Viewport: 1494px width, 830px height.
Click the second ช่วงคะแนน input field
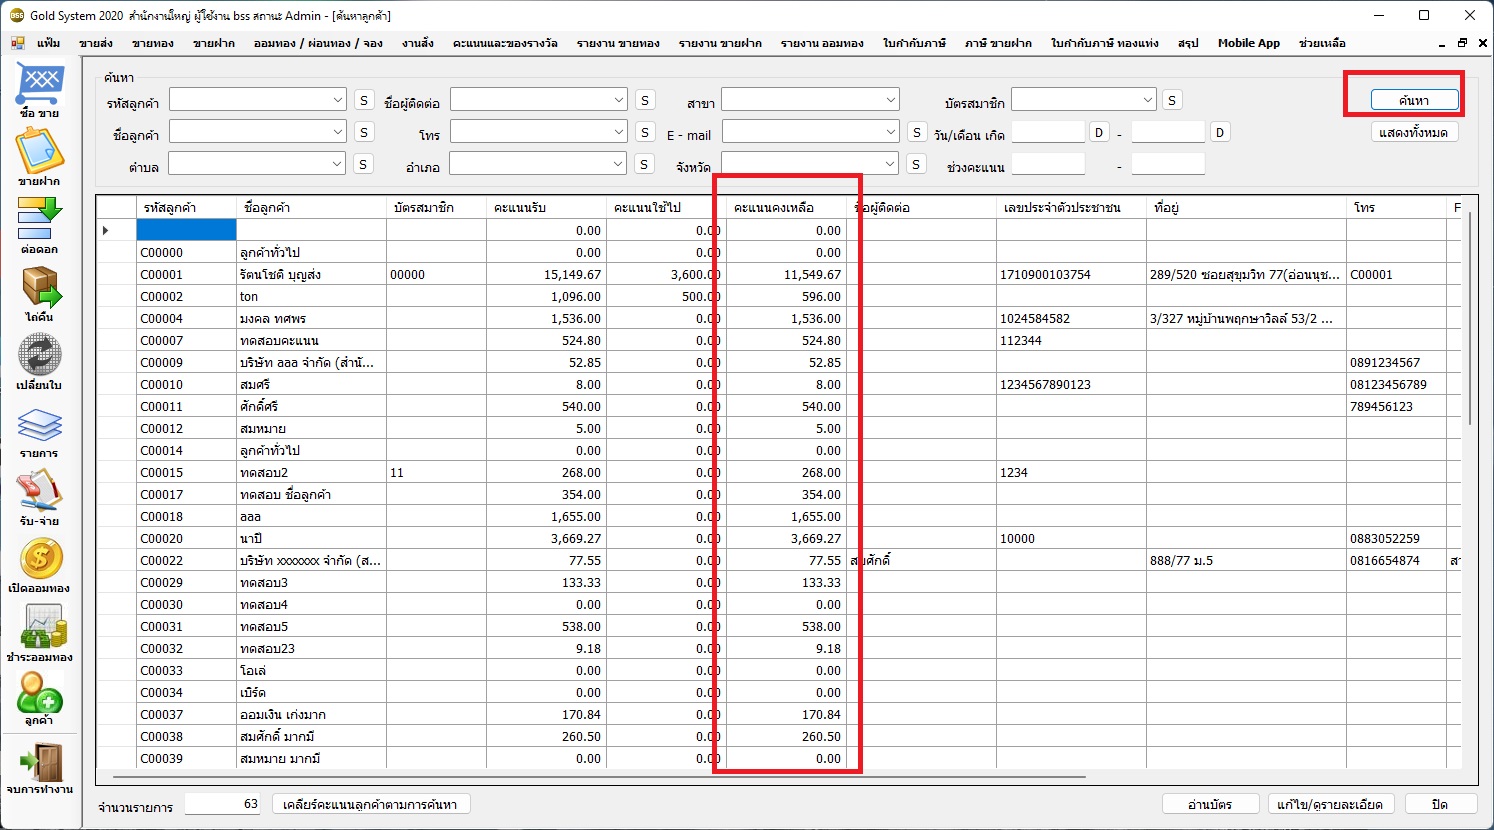point(1168,164)
